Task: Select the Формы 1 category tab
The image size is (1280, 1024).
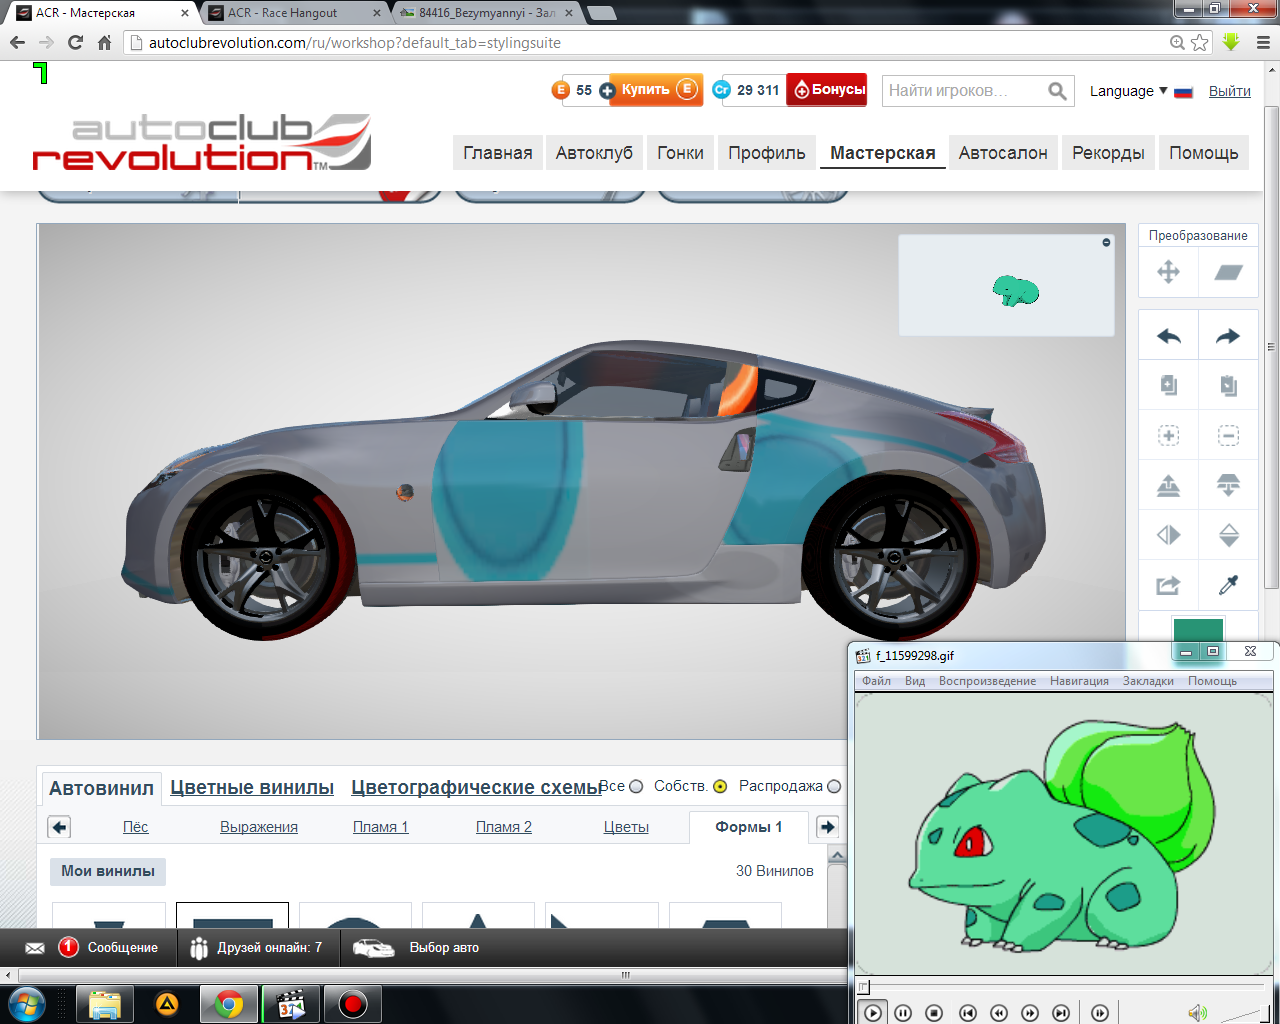Action: click(x=749, y=827)
